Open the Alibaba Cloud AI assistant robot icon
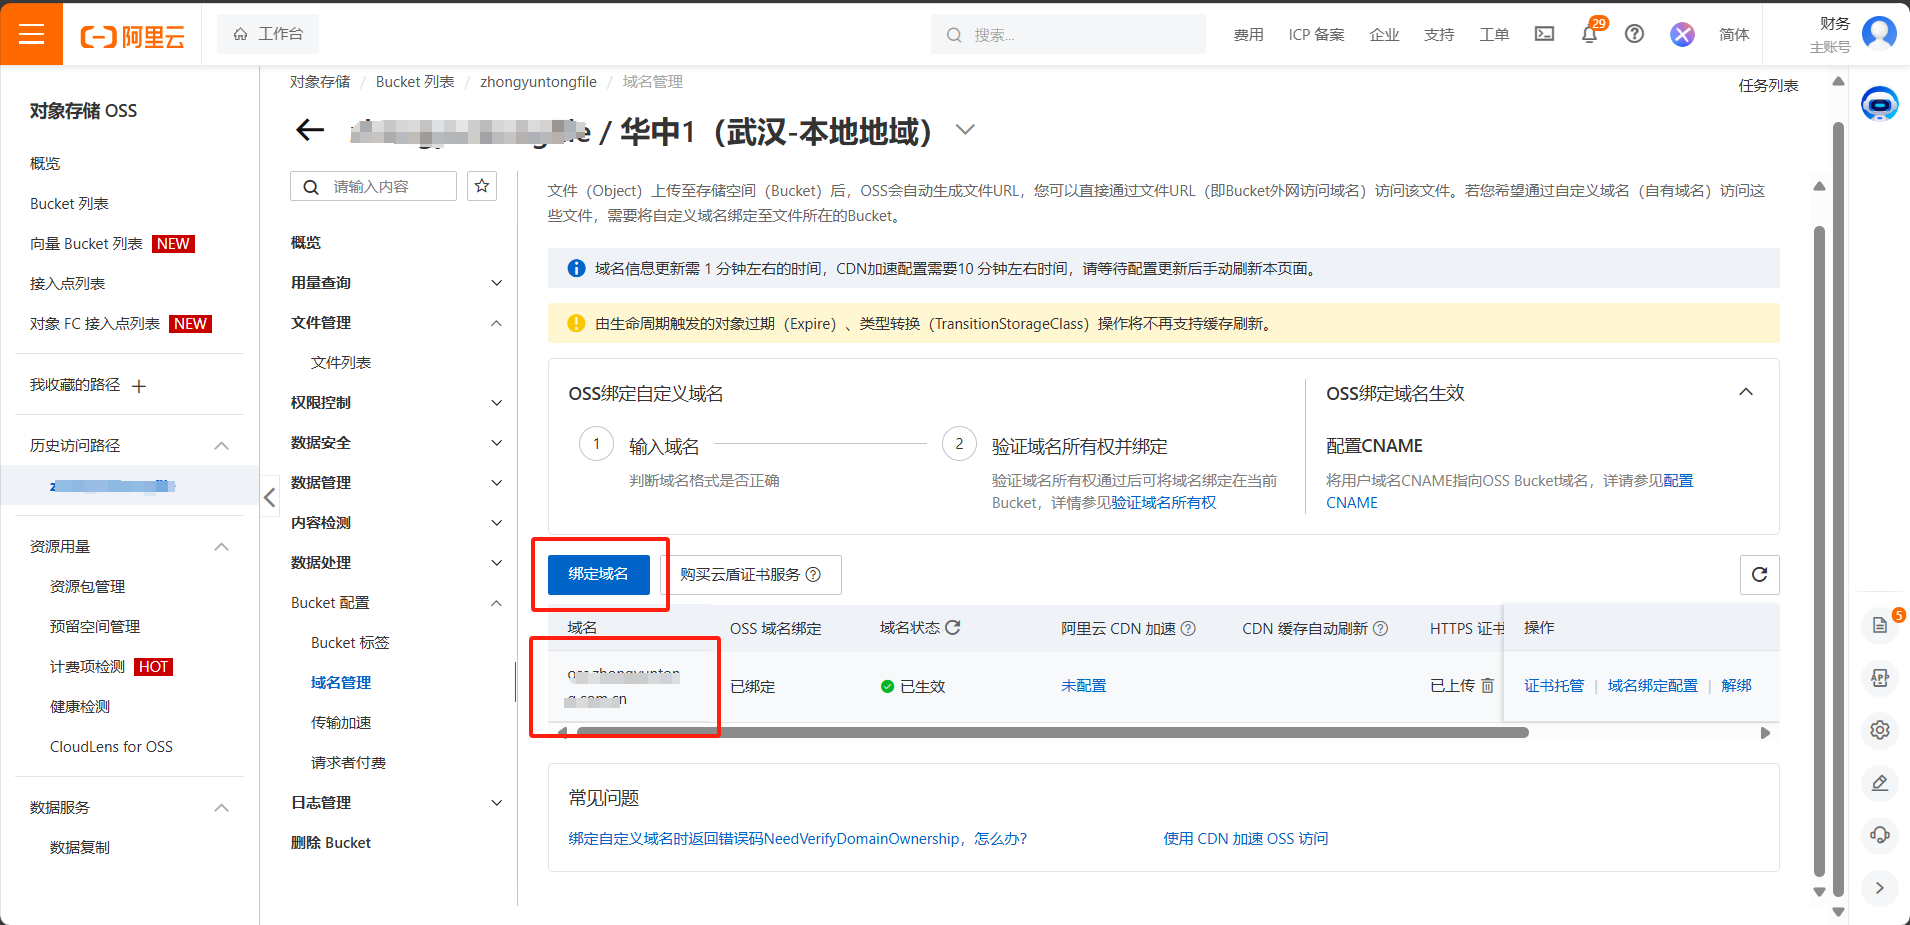Screen dimensions: 1910x925 tap(1879, 103)
